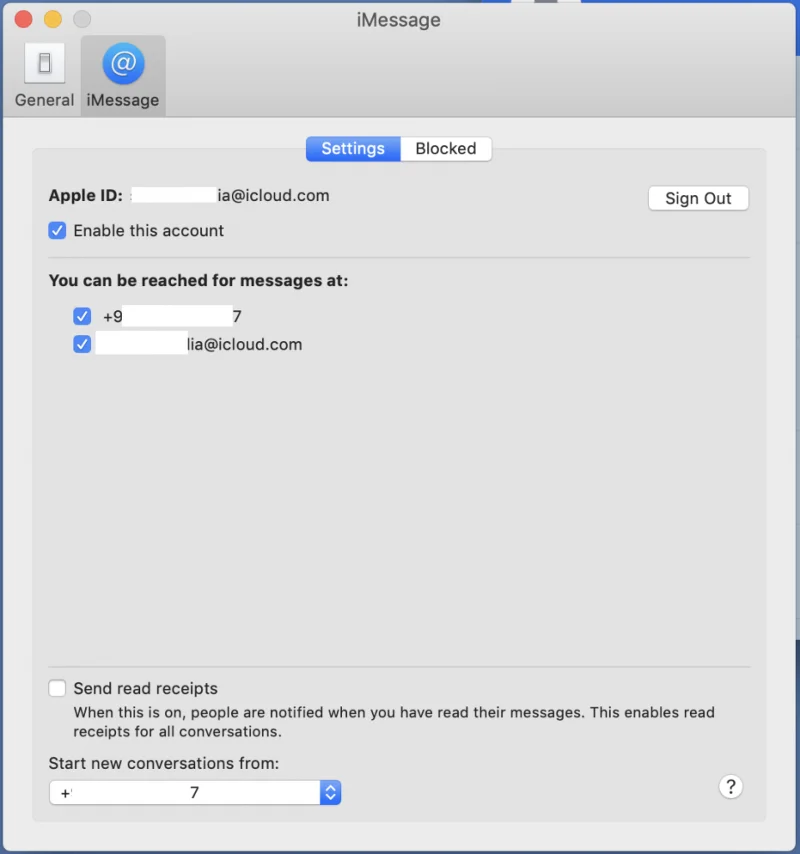This screenshot has width=800, height=854.
Task: Disable the Enable this account checkbox
Action: click(57, 230)
